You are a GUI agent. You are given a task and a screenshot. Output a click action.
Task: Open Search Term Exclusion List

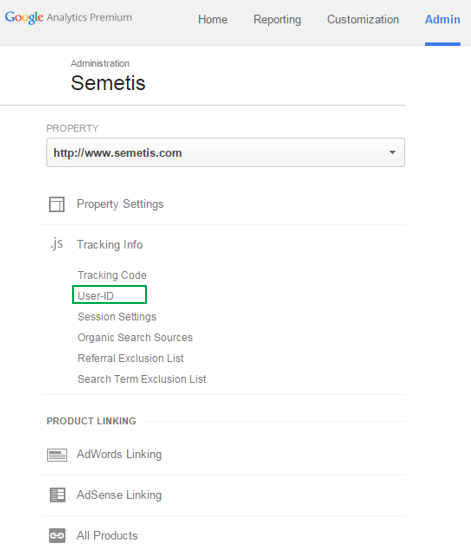[x=142, y=379]
